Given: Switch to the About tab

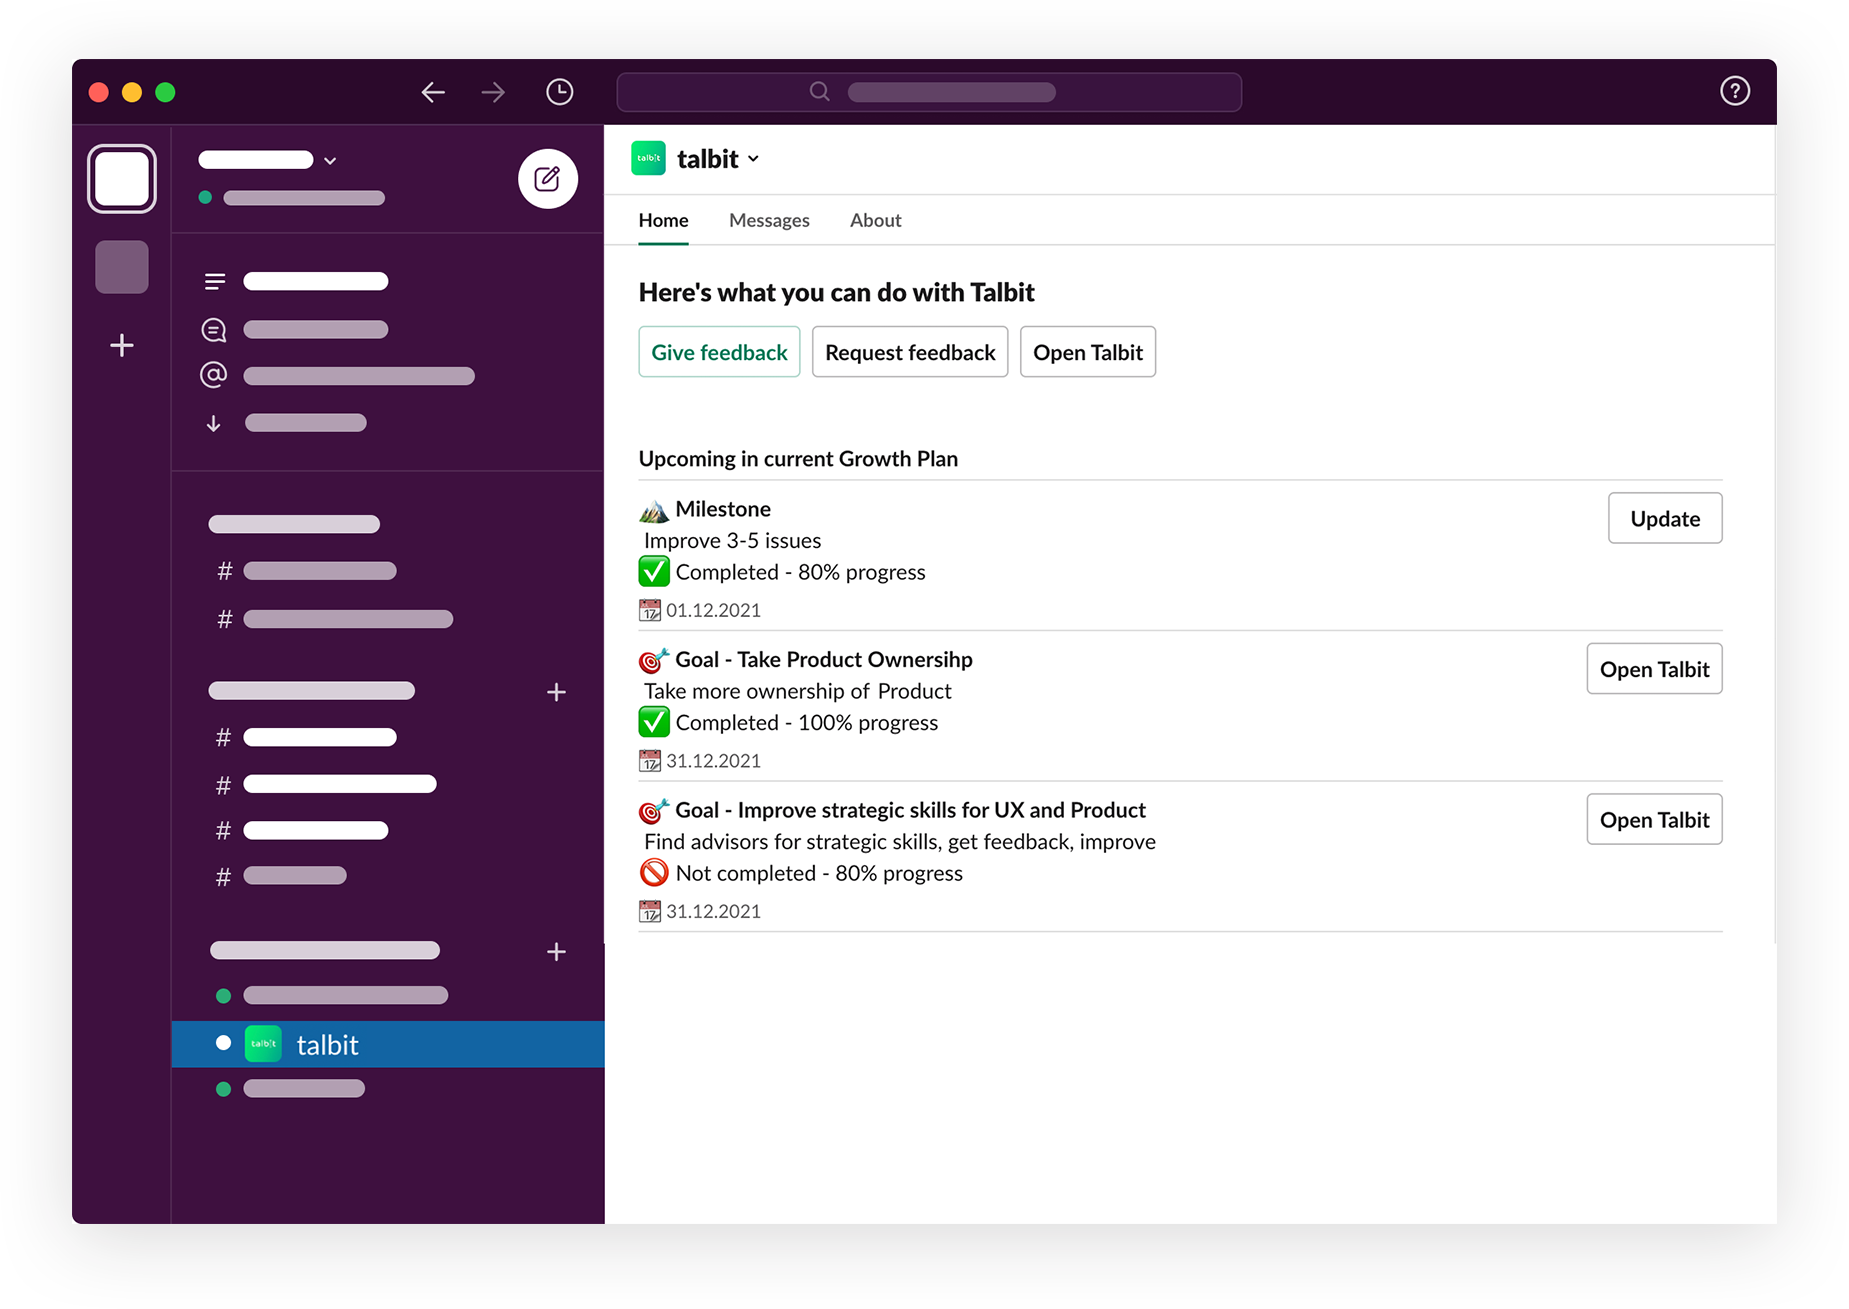Looking at the screenshot, I should point(876,220).
